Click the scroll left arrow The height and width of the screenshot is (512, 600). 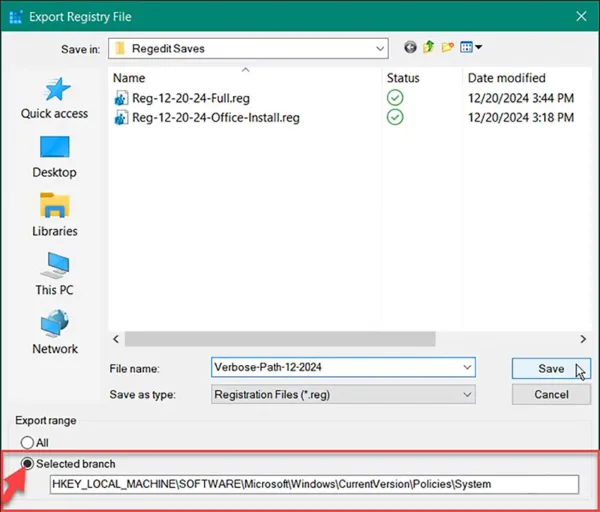click(x=116, y=339)
